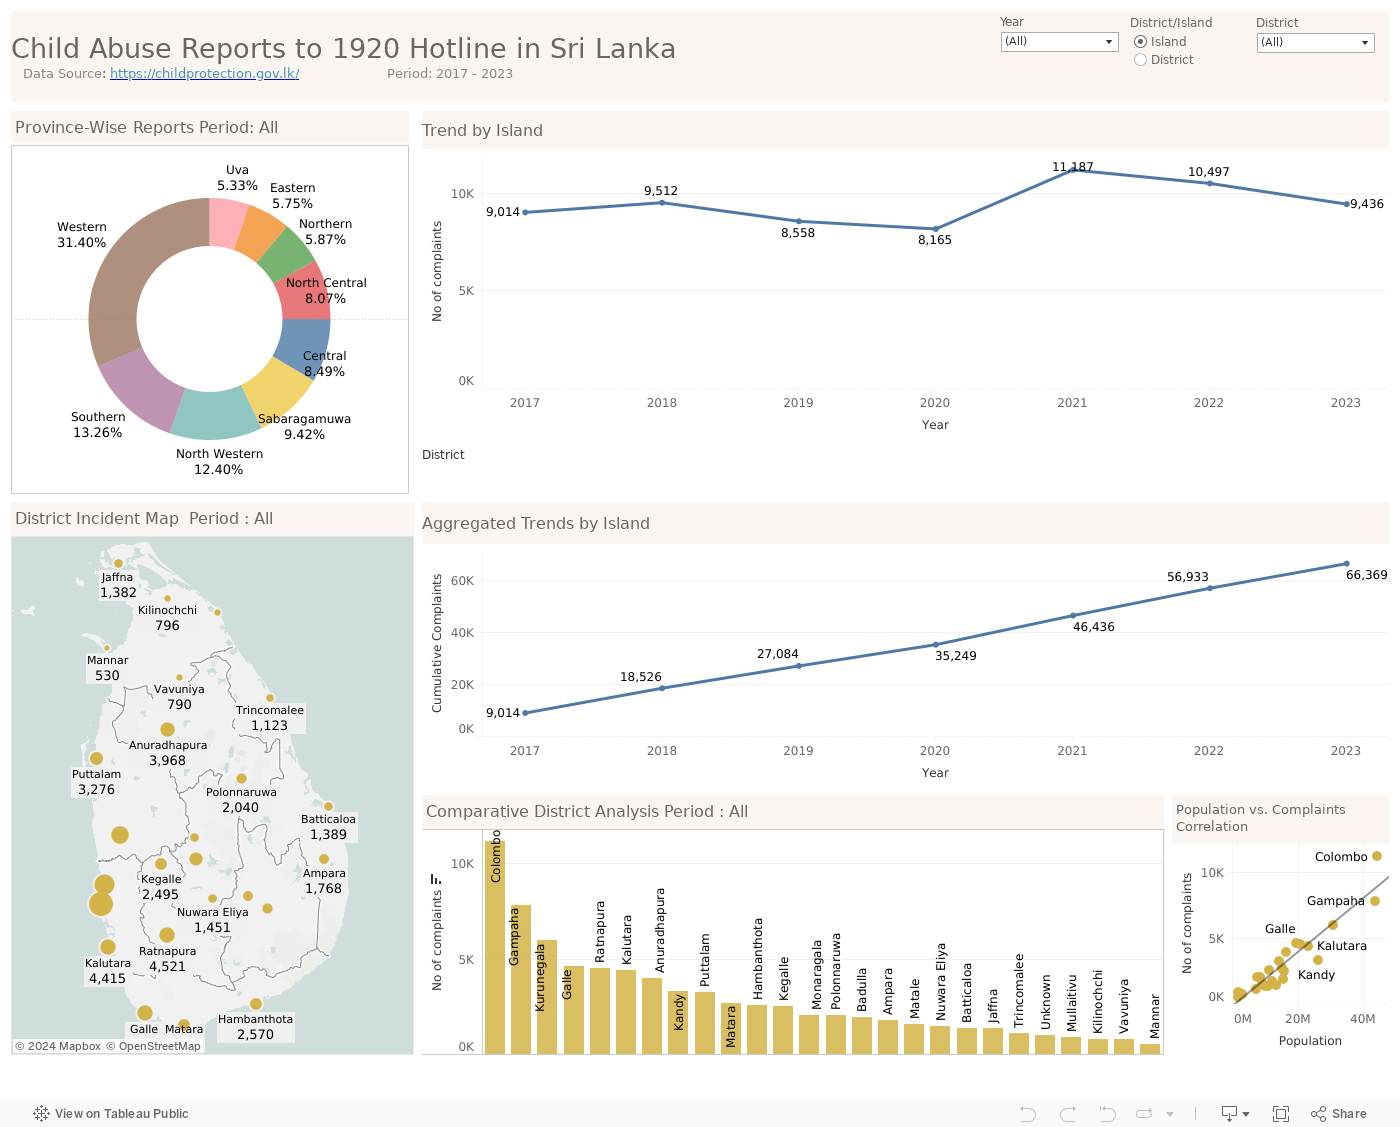The image size is (1400, 1127).
Task: Select the Island radio button
Action: pyautogui.click(x=1140, y=42)
